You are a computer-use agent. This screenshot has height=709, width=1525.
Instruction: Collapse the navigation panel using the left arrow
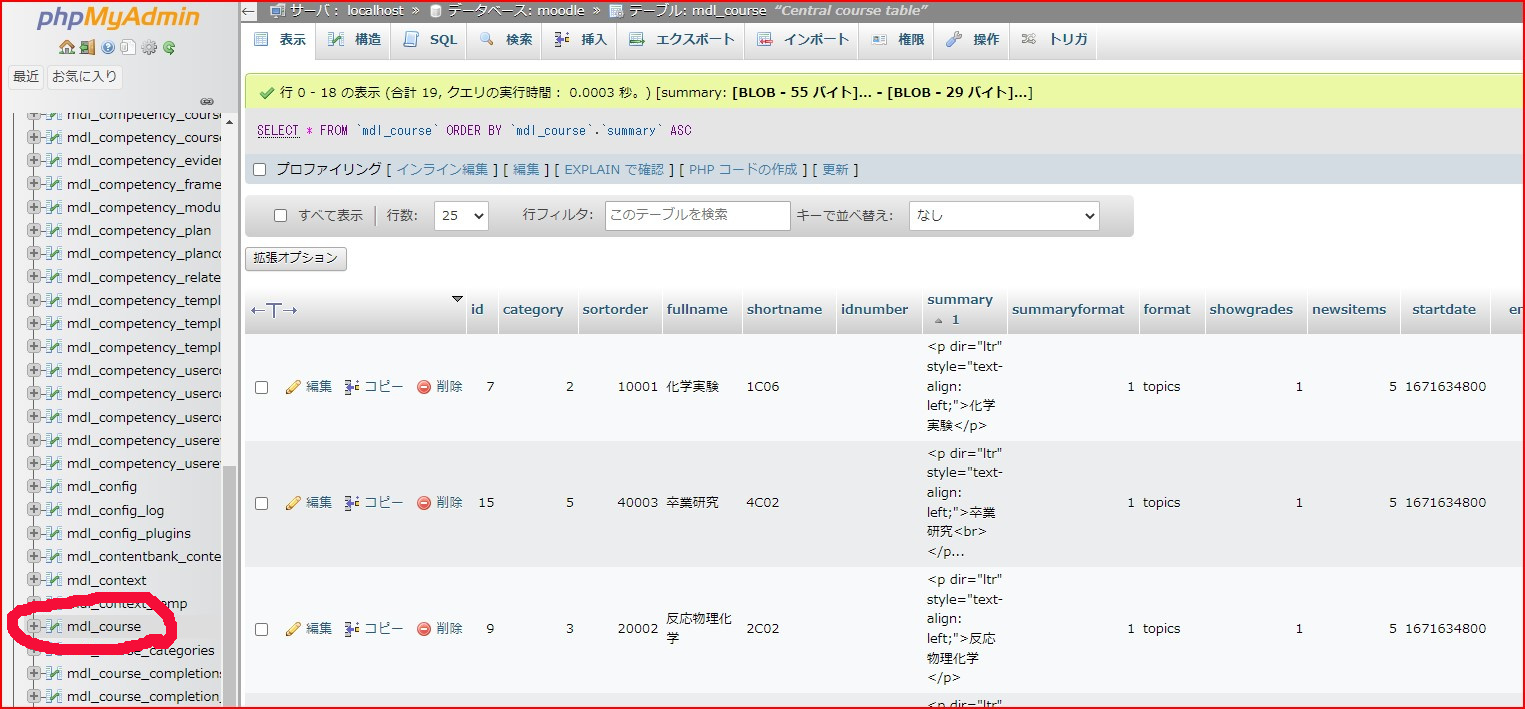tap(249, 11)
